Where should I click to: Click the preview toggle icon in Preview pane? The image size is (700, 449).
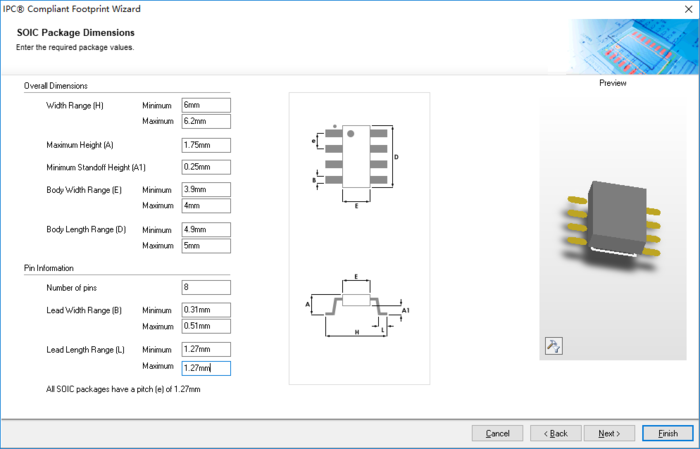point(554,346)
